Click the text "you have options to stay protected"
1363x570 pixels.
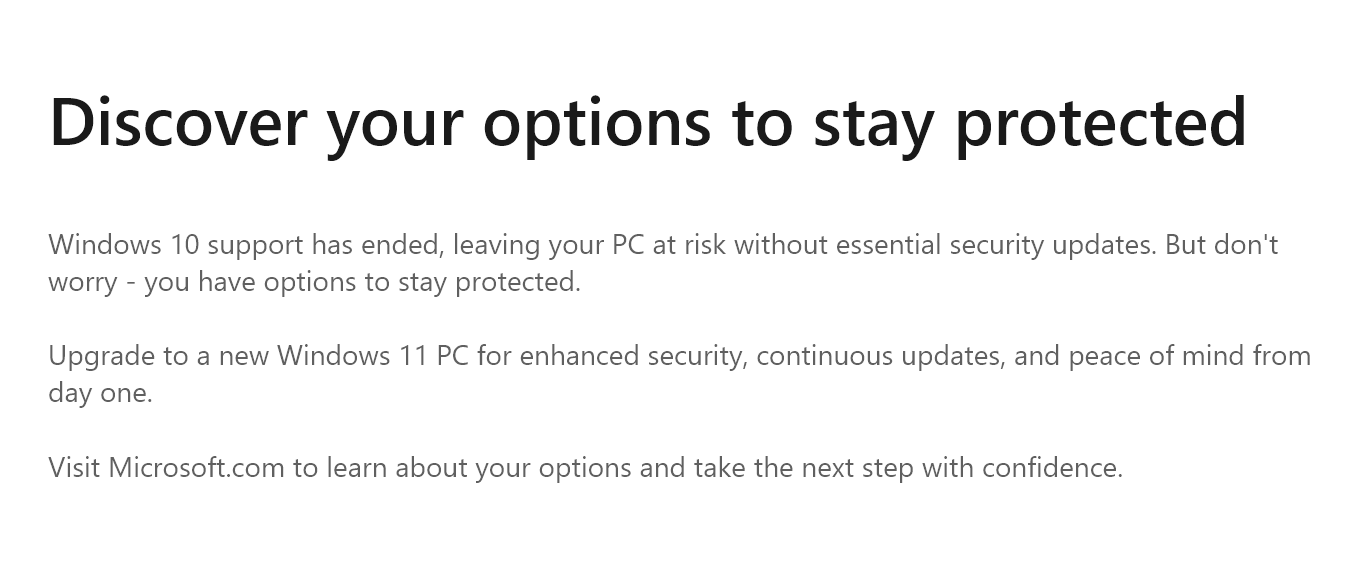click(x=362, y=282)
